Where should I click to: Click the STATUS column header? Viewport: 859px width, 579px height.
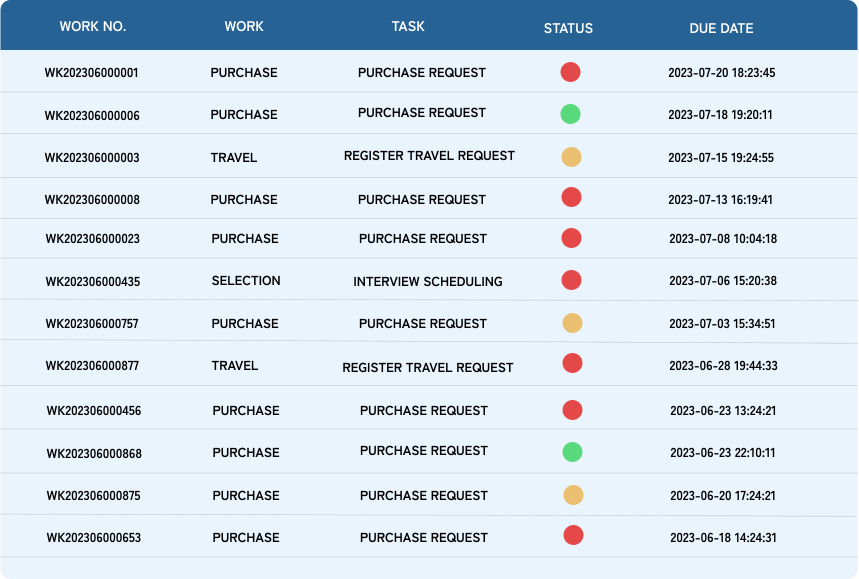tap(568, 28)
